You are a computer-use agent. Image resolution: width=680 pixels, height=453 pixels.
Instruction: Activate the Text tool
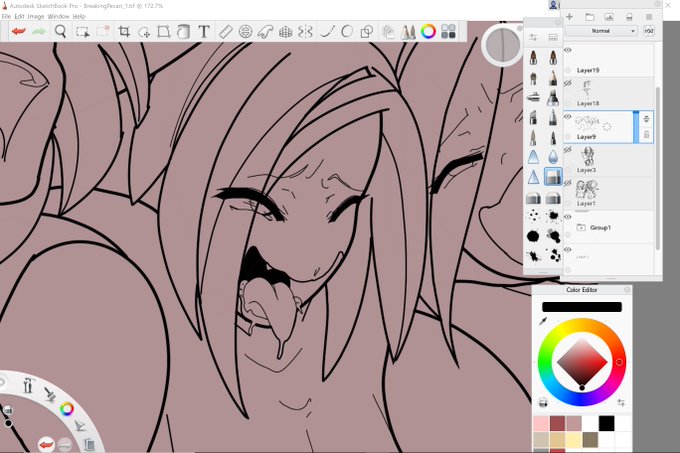coord(204,31)
